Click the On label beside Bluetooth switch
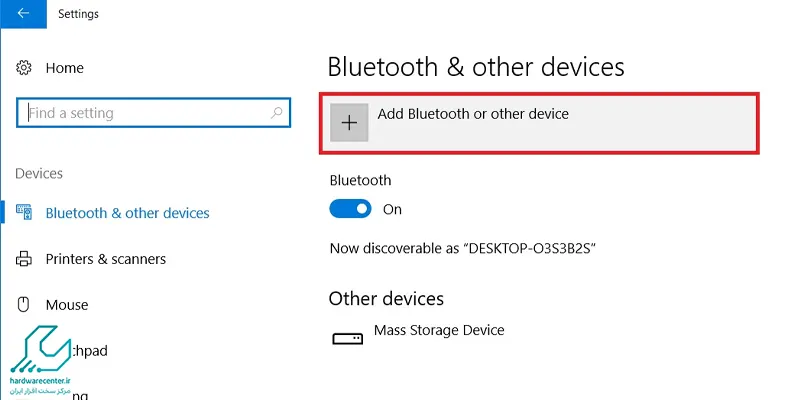 coord(392,210)
